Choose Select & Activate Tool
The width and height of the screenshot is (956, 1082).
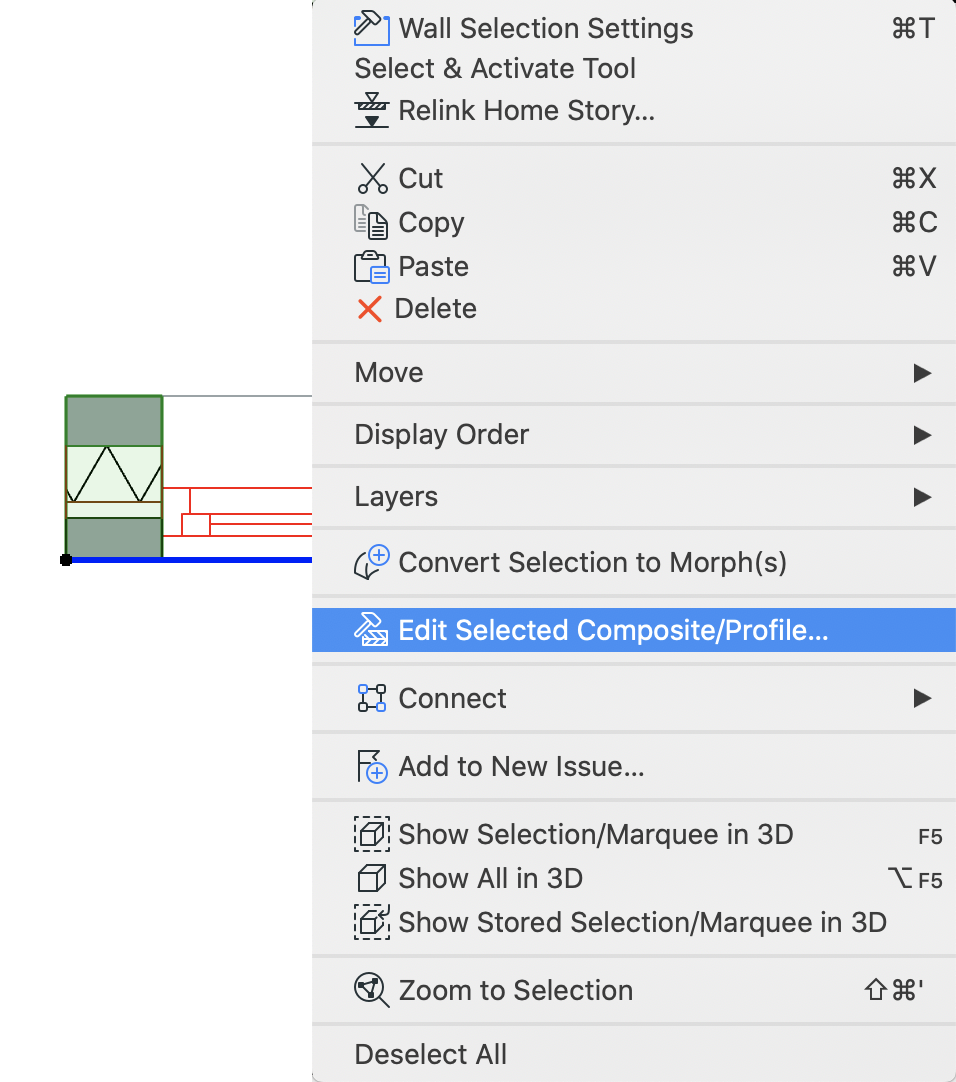[x=495, y=68]
